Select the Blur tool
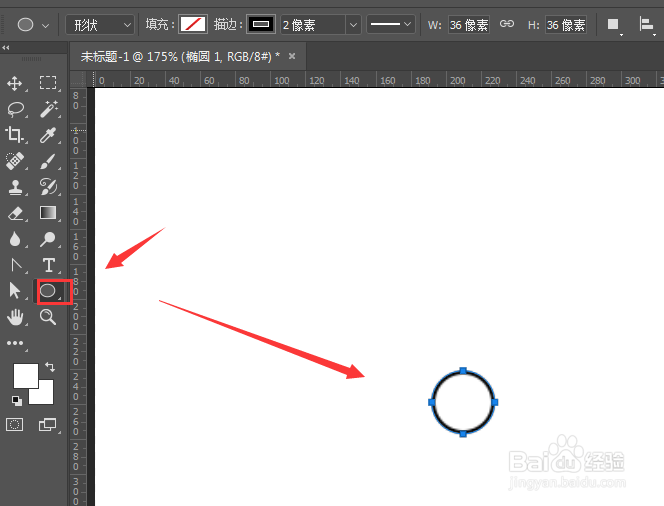 (x=15, y=239)
